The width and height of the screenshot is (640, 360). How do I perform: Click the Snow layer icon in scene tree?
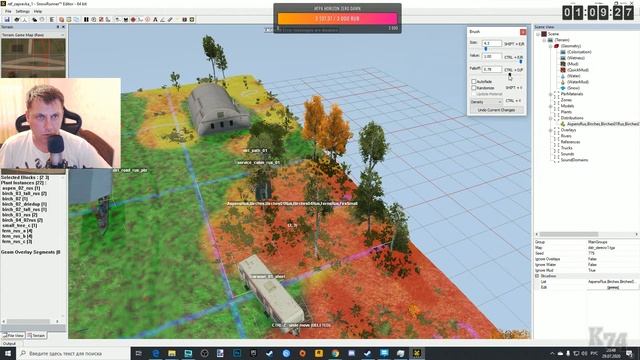click(563, 88)
